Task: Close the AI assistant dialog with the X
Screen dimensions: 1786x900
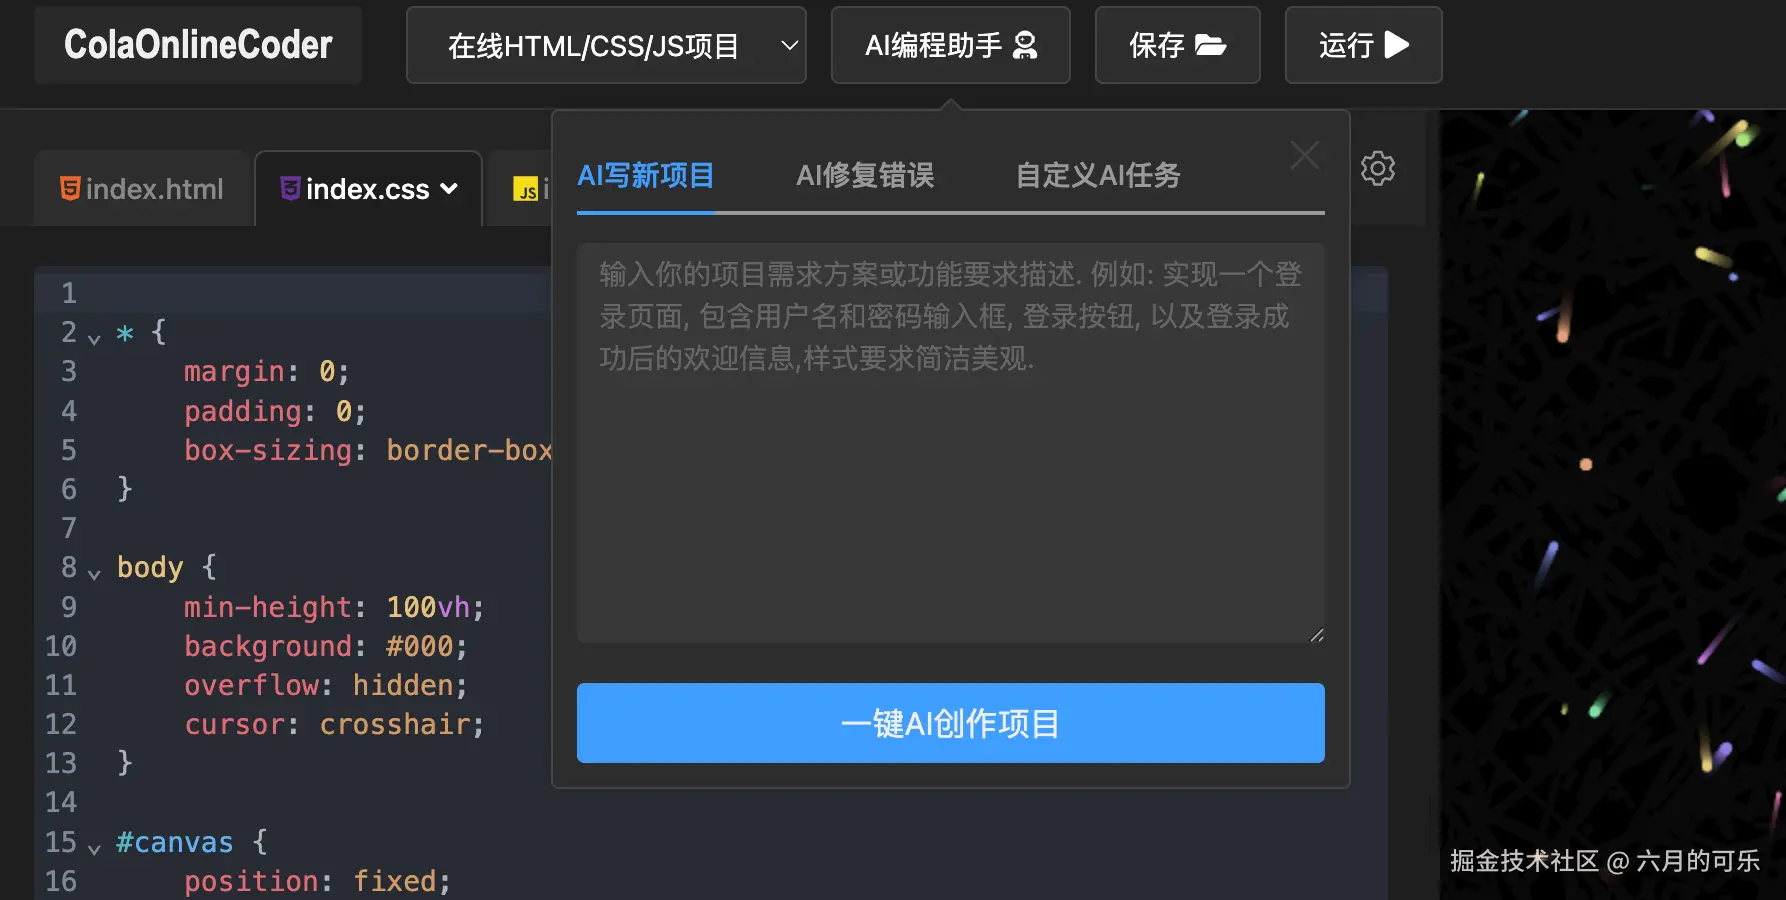Action: coord(1304,156)
